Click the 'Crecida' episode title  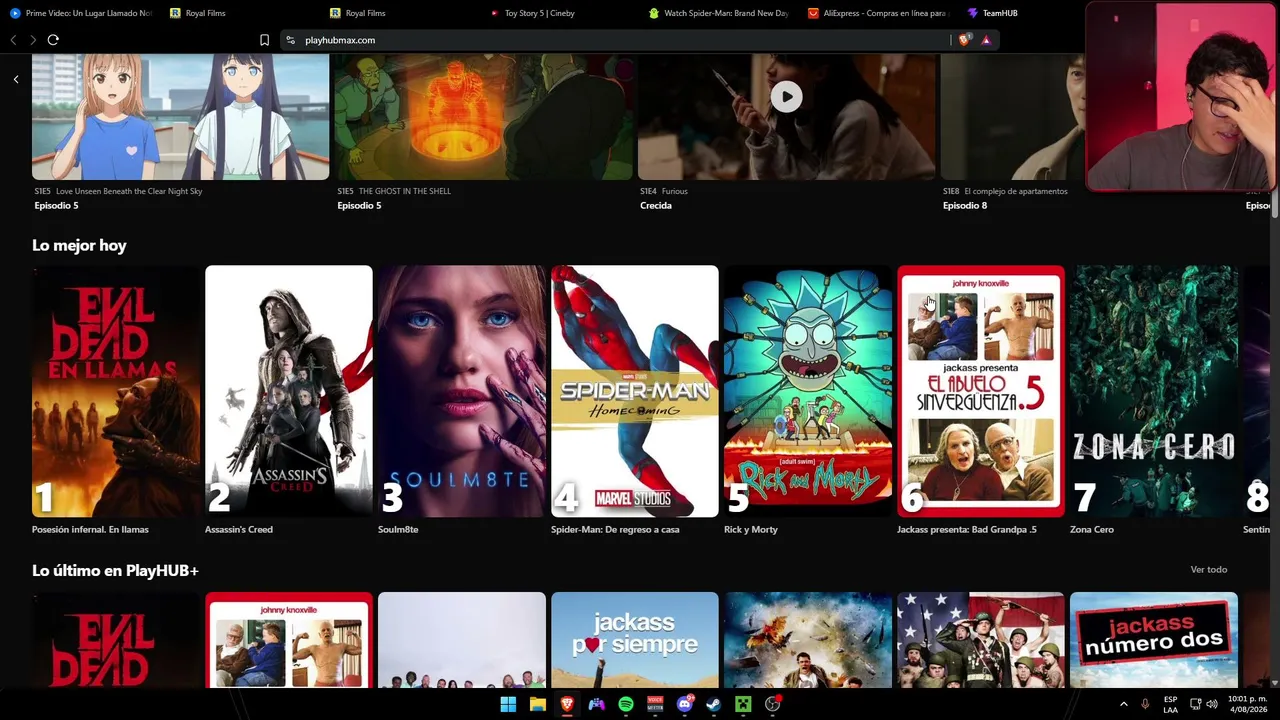pyautogui.click(x=656, y=206)
